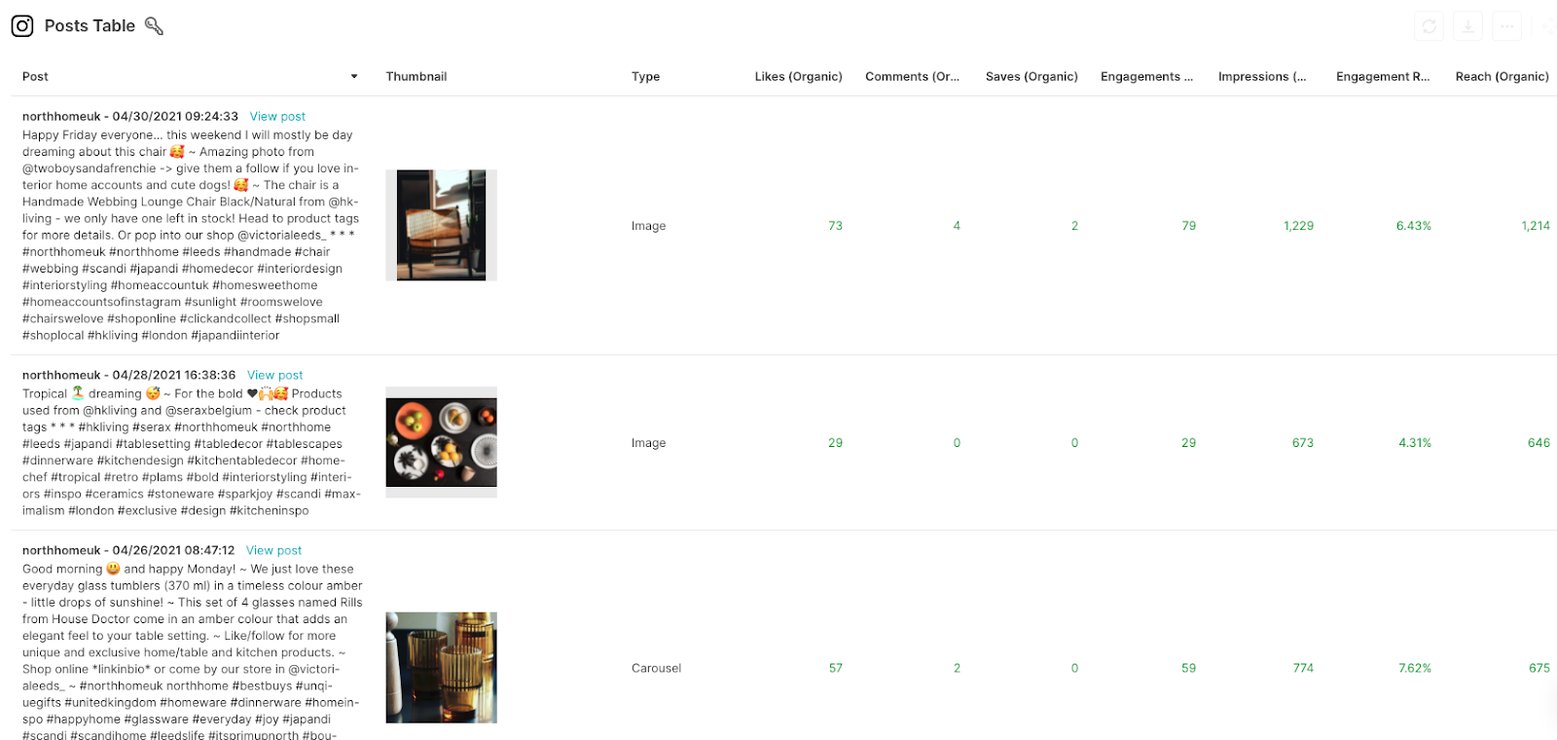Screen dimensions: 1557x740
Task: Select the Type column header
Action: click(x=645, y=76)
